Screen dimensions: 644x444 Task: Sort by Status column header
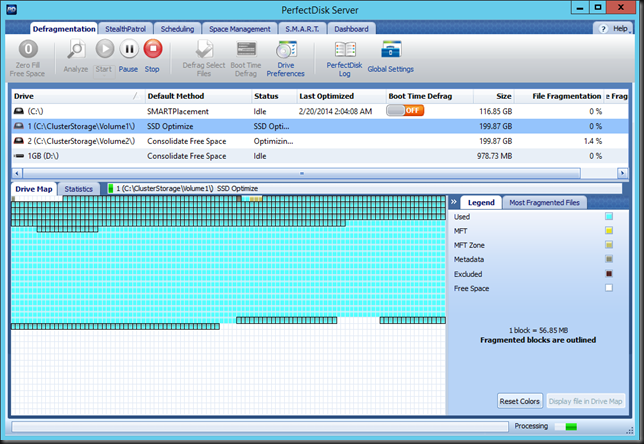[274, 96]
